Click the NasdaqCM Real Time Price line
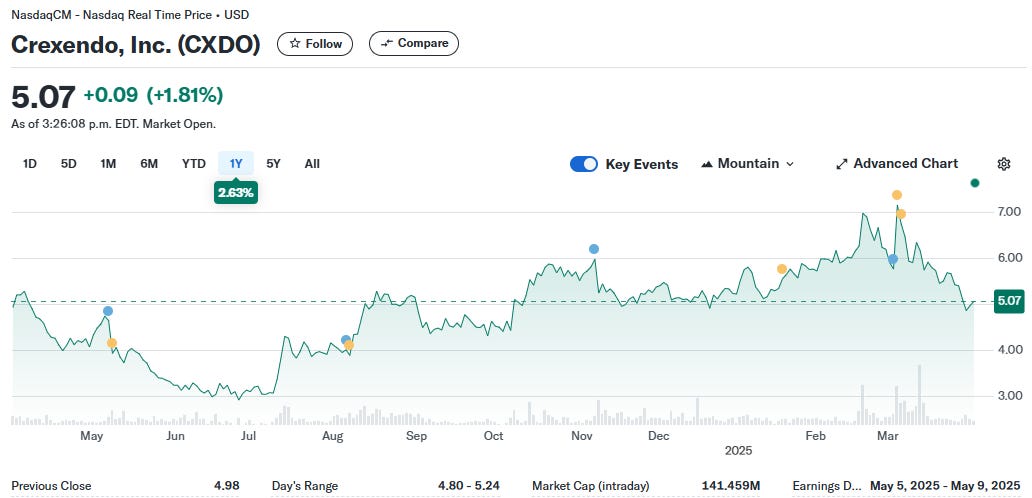This screenshot has height=498, width=1032. 130,14
